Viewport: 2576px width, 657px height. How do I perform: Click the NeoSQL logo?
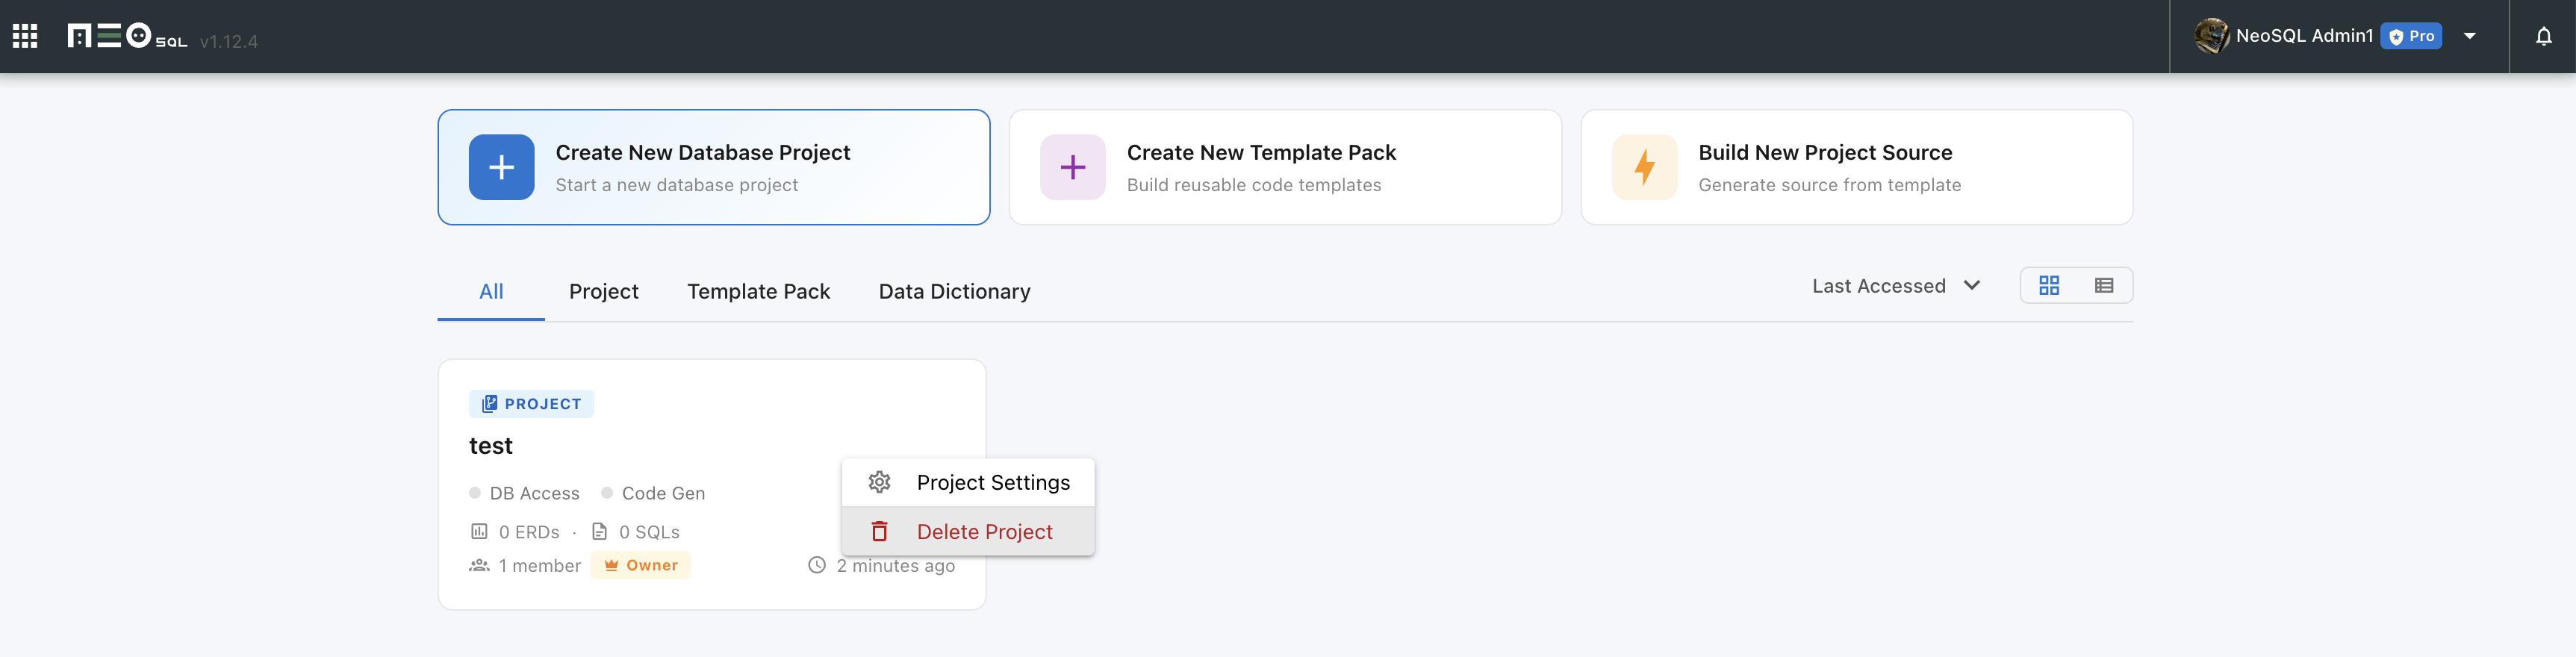coord(127,37)
